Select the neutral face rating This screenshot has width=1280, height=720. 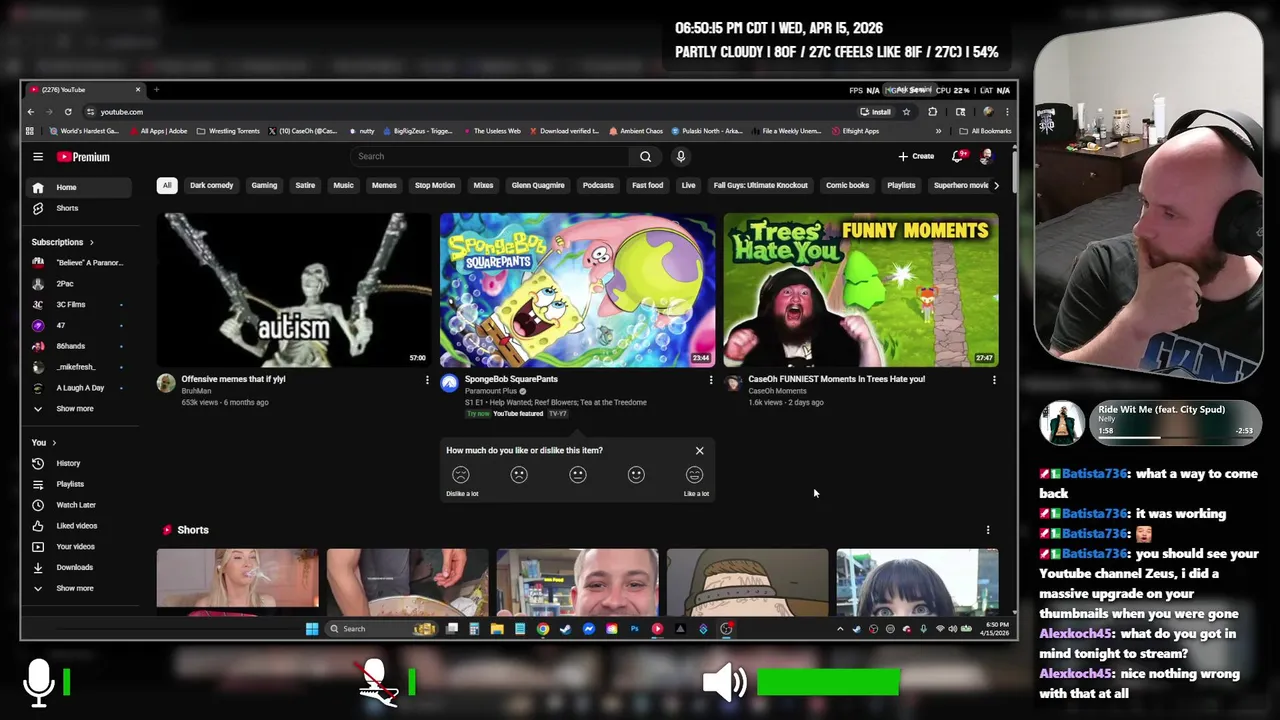tap(578, 475)
